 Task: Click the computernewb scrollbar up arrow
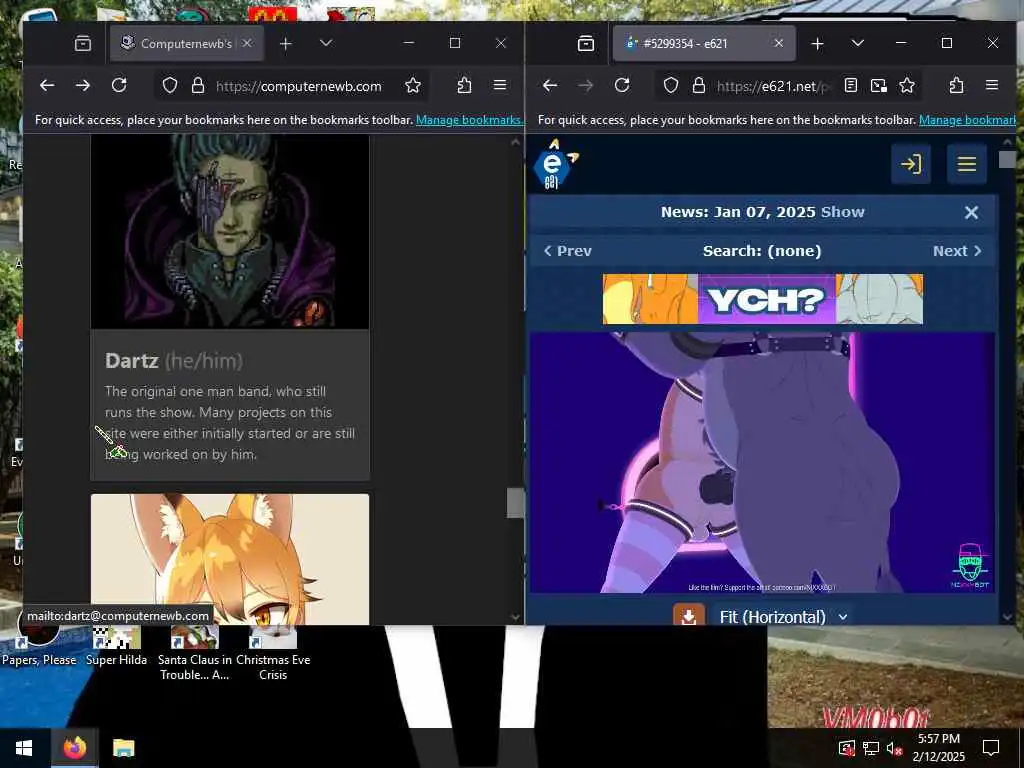(x=515, y=142)
